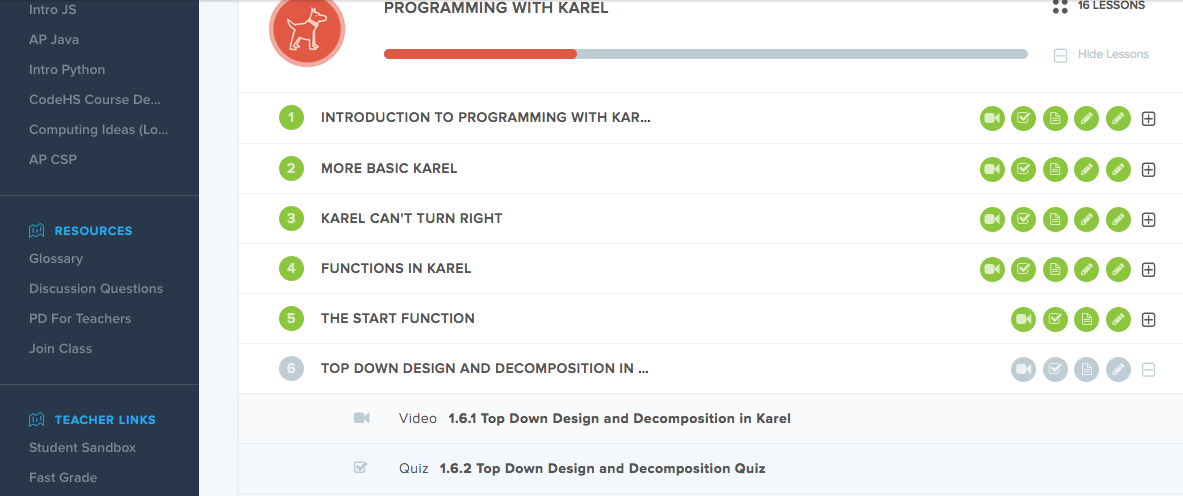Open the Glossary resource link
The image size is (1183, 496).
pos(56,259)
